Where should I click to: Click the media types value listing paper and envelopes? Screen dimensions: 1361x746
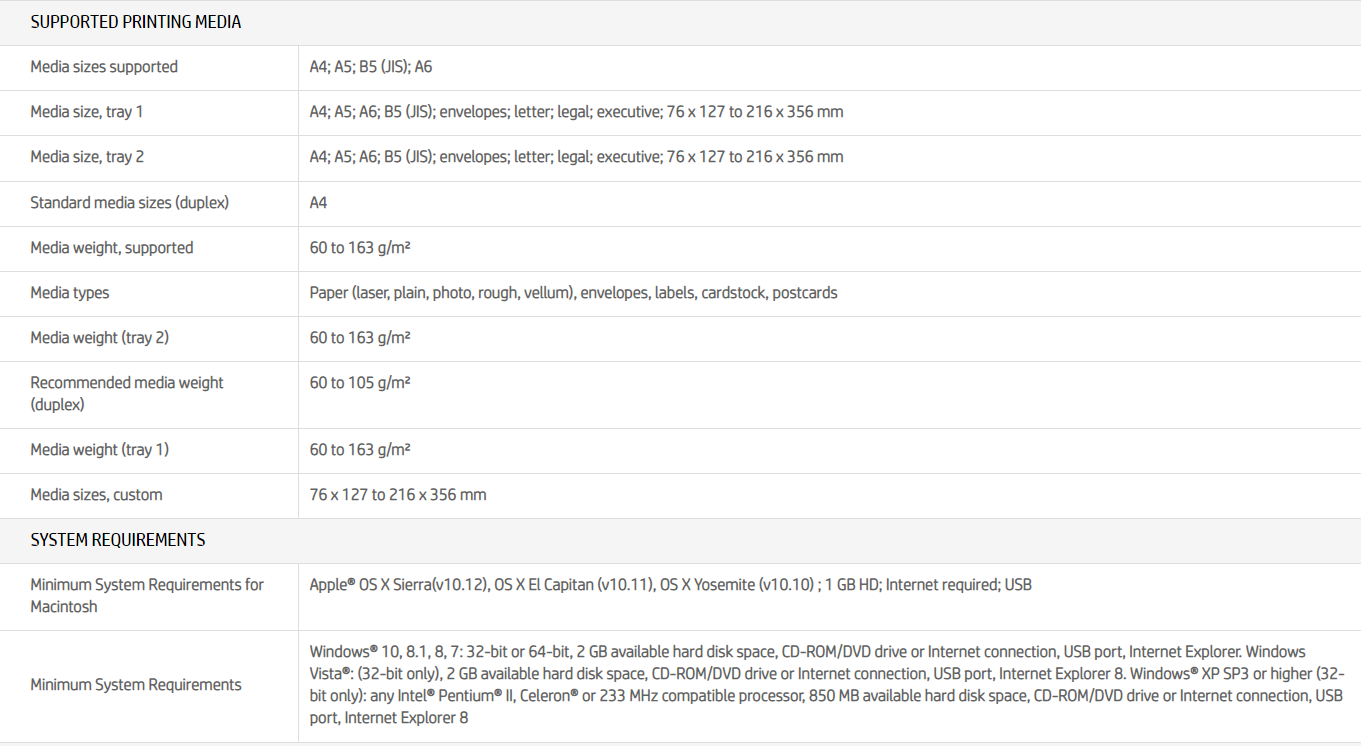573,293
